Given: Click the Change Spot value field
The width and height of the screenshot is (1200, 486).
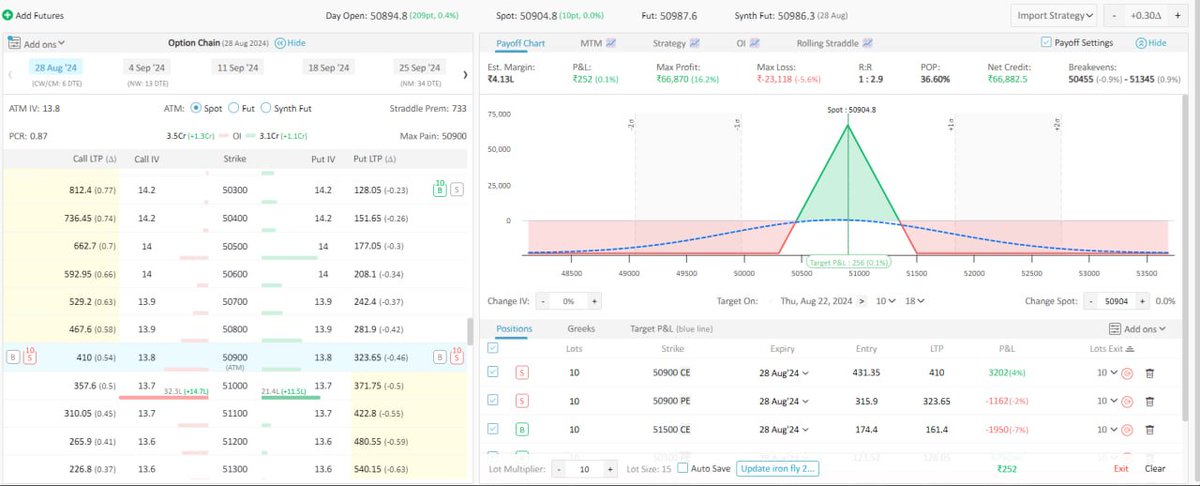Looking at the screenshot, I should pos(1117,300).
